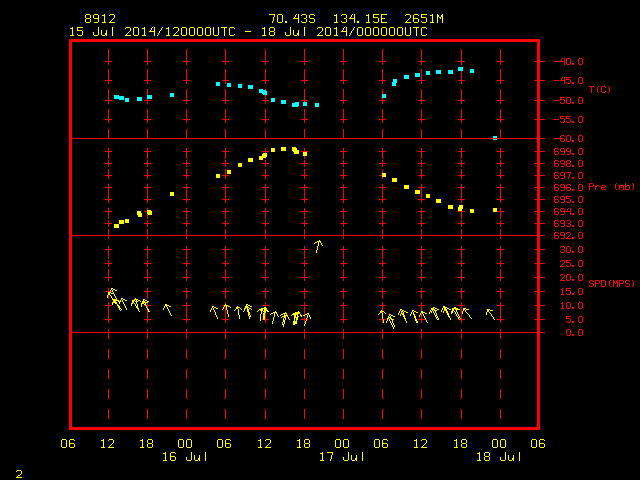The width and height of the screenshot is (640, 480).
Task: Click the isolated cyan temperature point before 16 Jul 00
Action: pyautogui.click(x=172, y=95)
